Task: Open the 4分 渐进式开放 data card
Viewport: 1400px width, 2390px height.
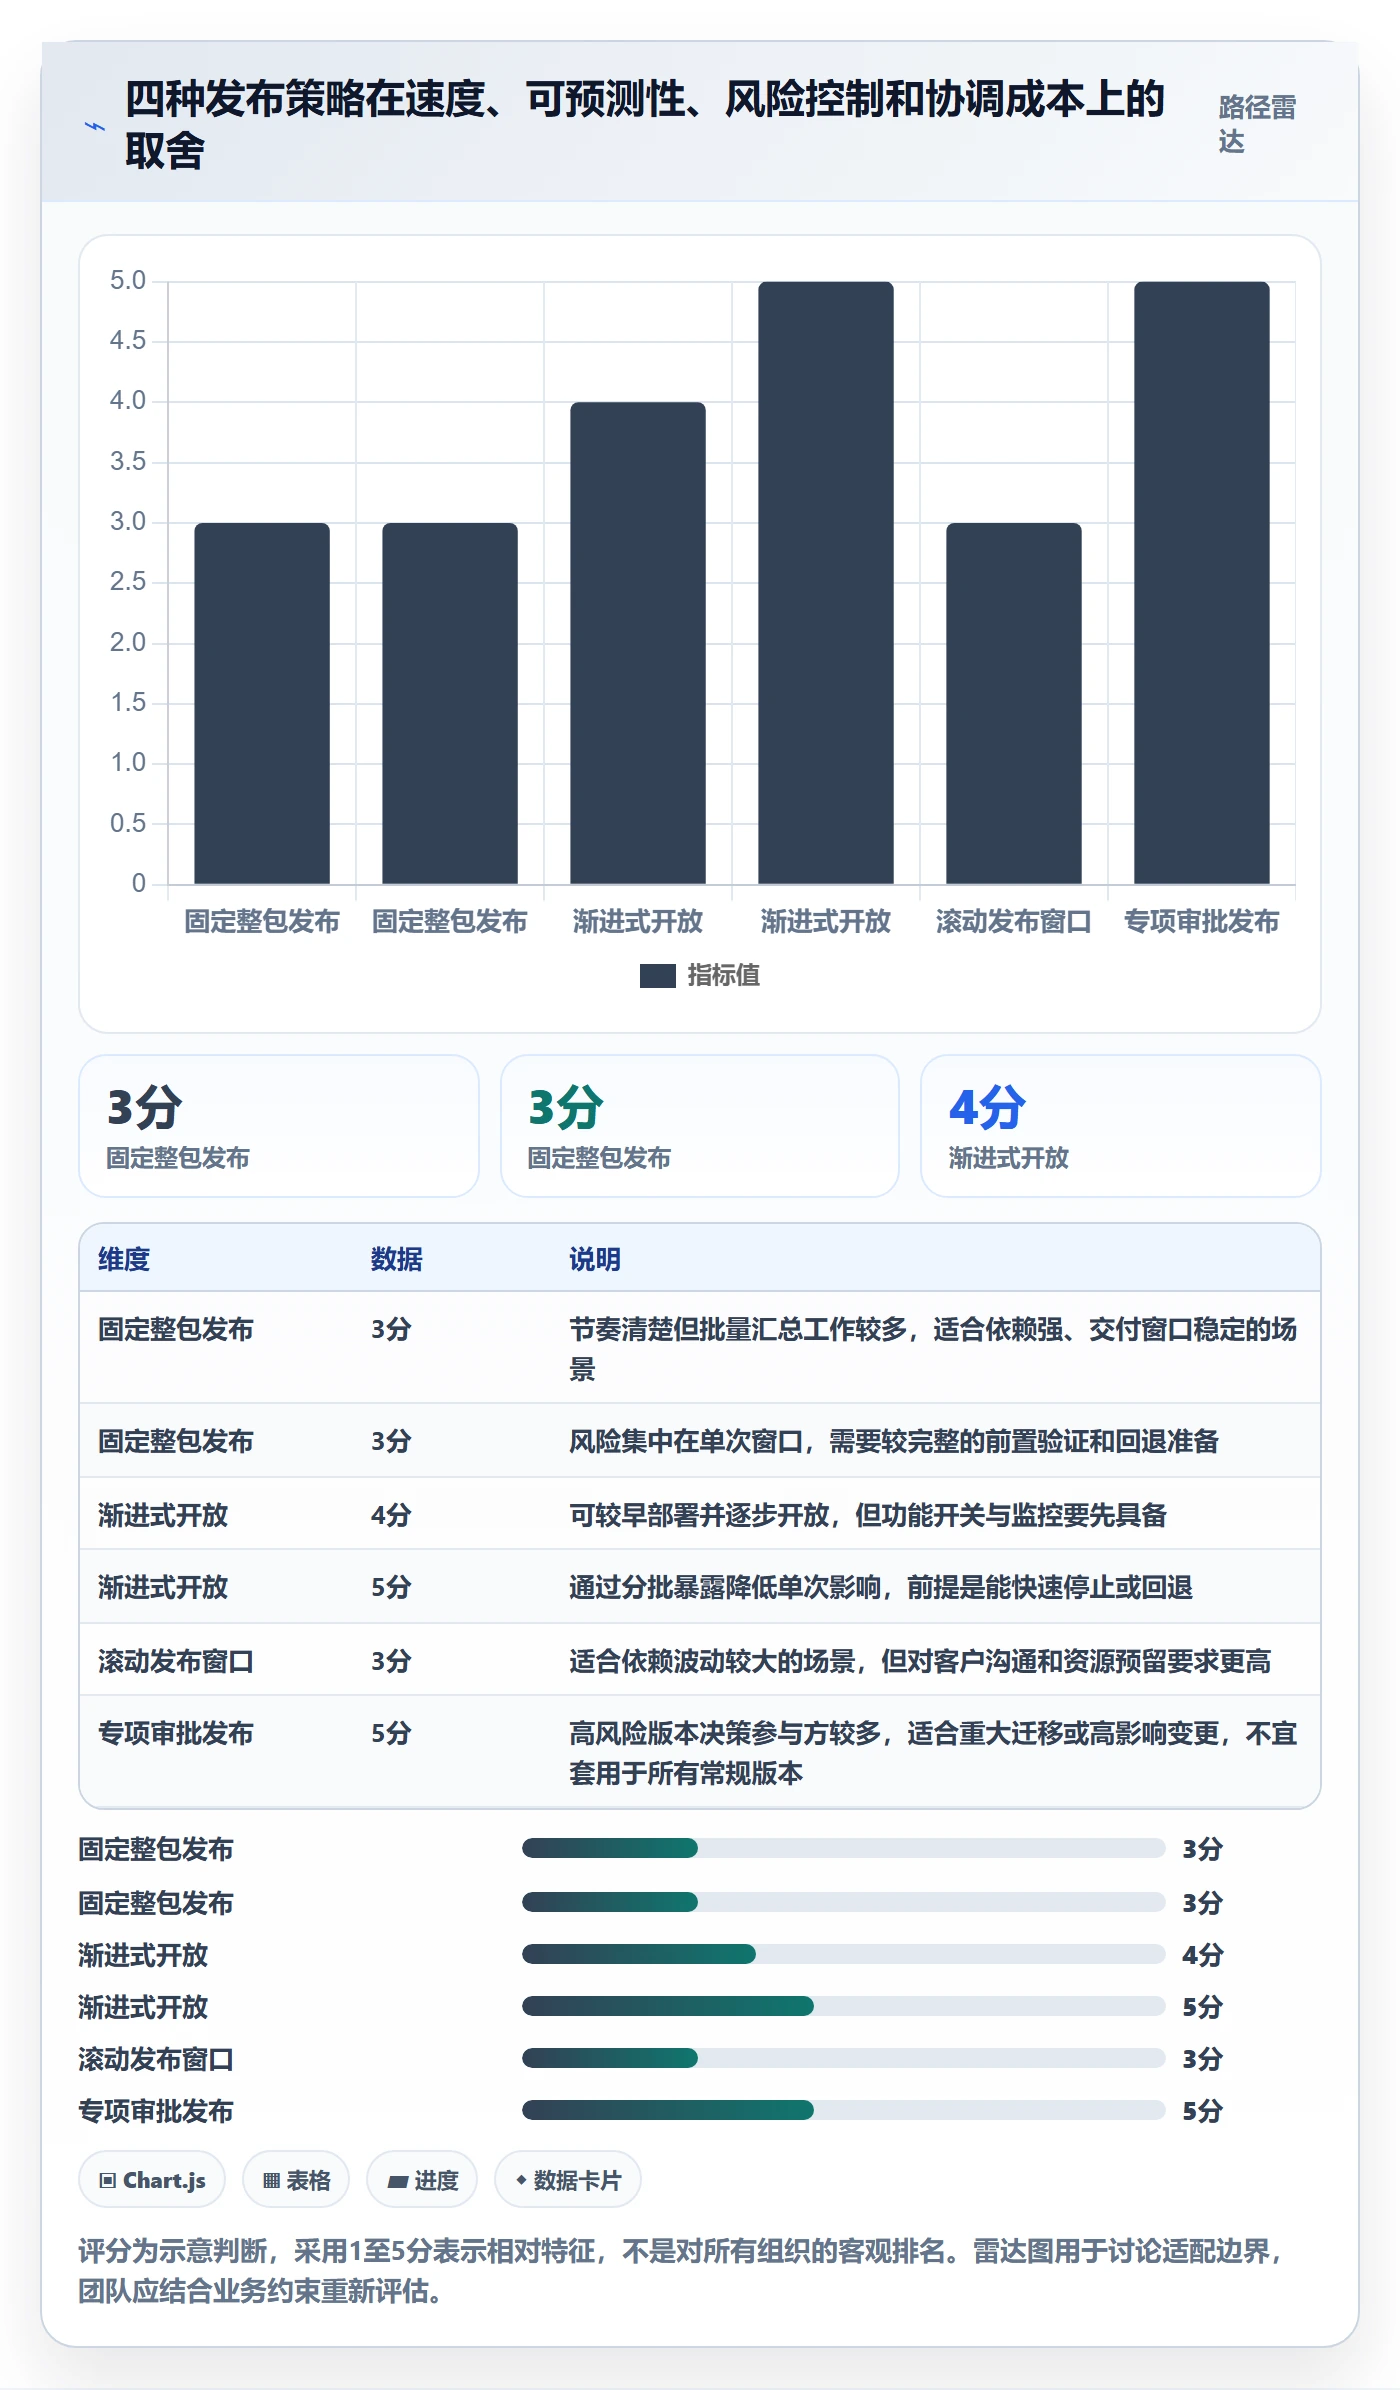Action: click(x=1120, y=1126)
